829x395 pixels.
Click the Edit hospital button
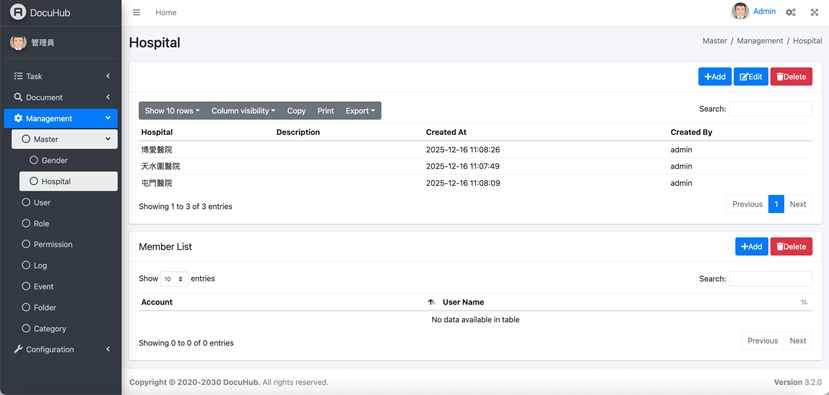pos(751,77)
